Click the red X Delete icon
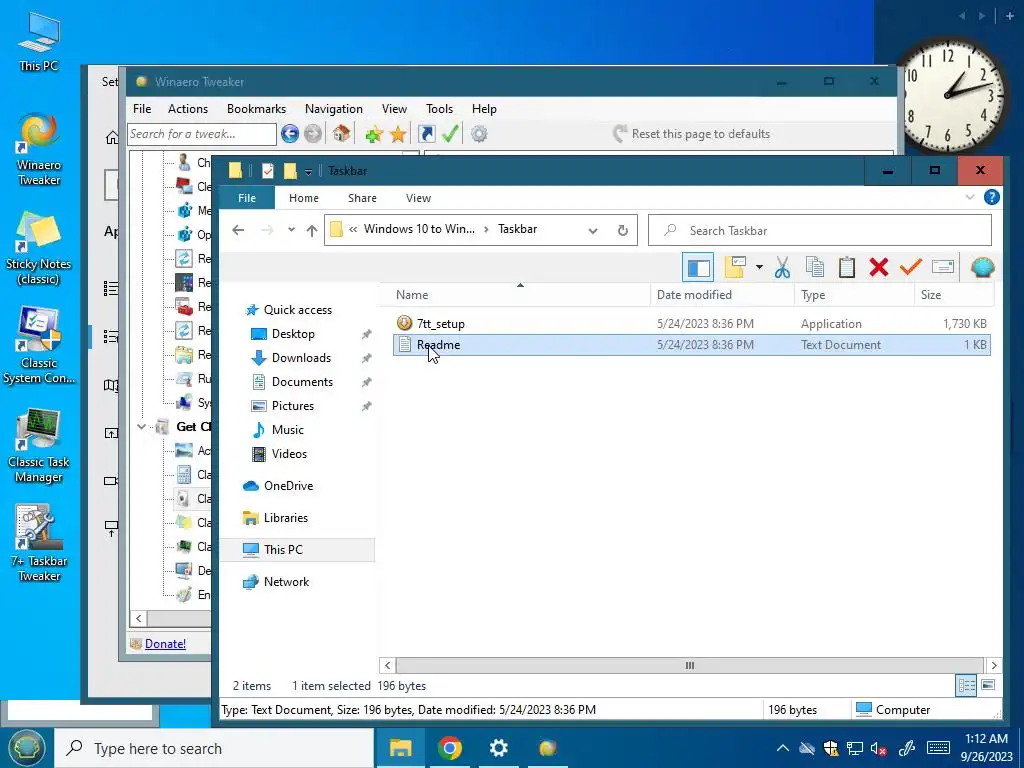This screenshot has height=768, width=1024. click(x=879, y=267)
